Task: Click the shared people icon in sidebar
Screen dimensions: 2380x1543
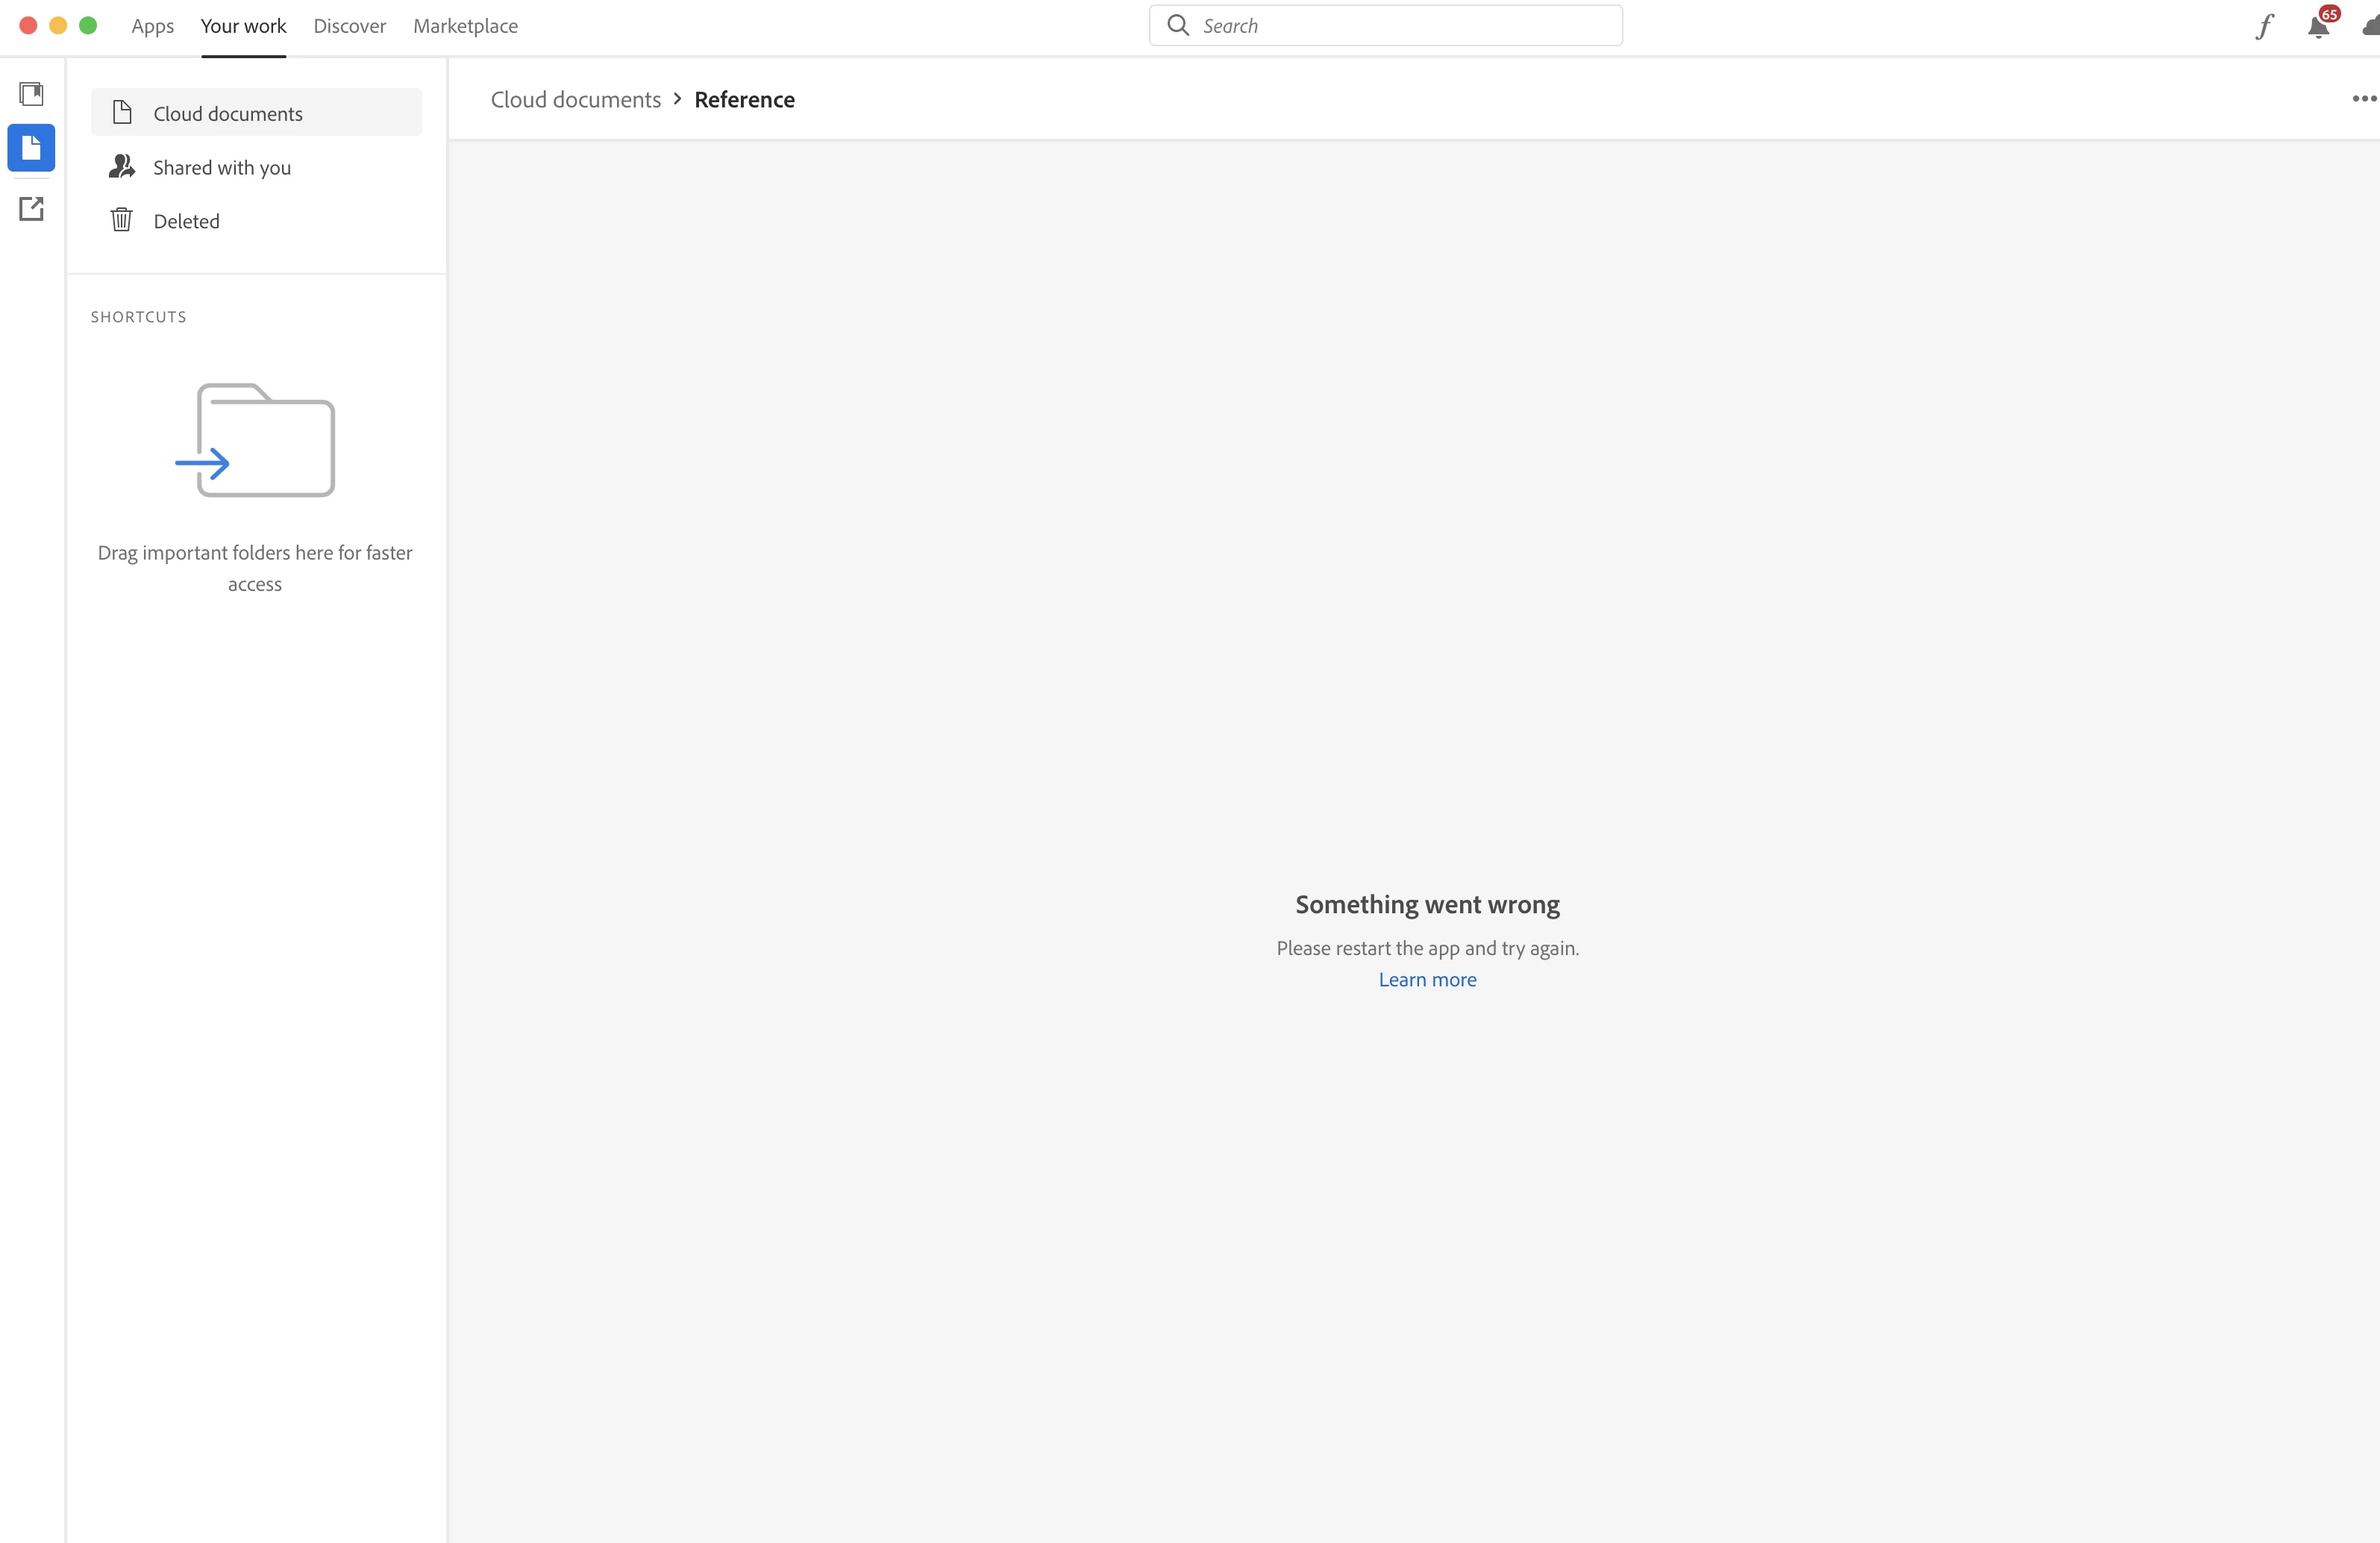Action: (121, 166)
